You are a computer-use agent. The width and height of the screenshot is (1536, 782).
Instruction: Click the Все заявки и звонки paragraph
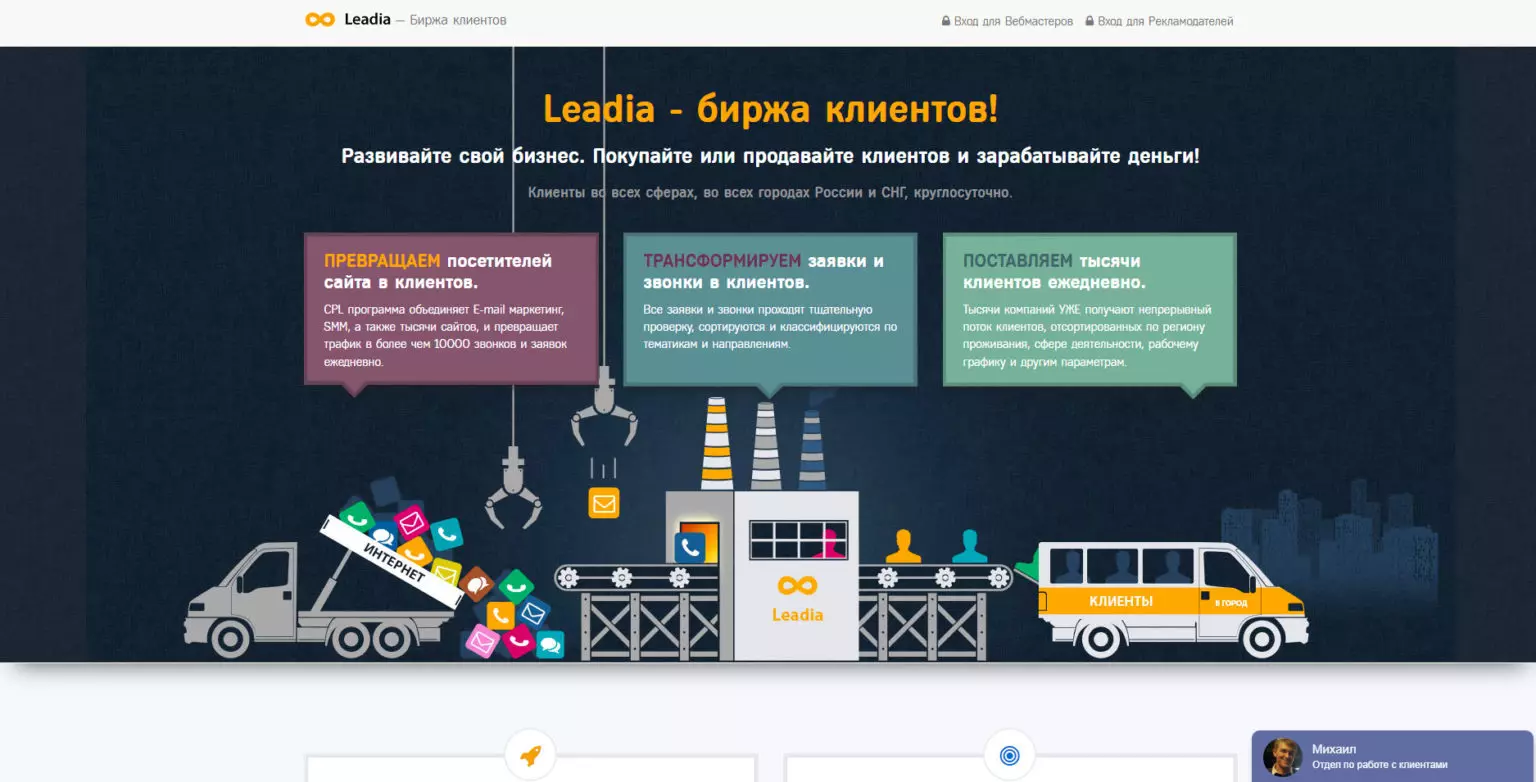770,326
